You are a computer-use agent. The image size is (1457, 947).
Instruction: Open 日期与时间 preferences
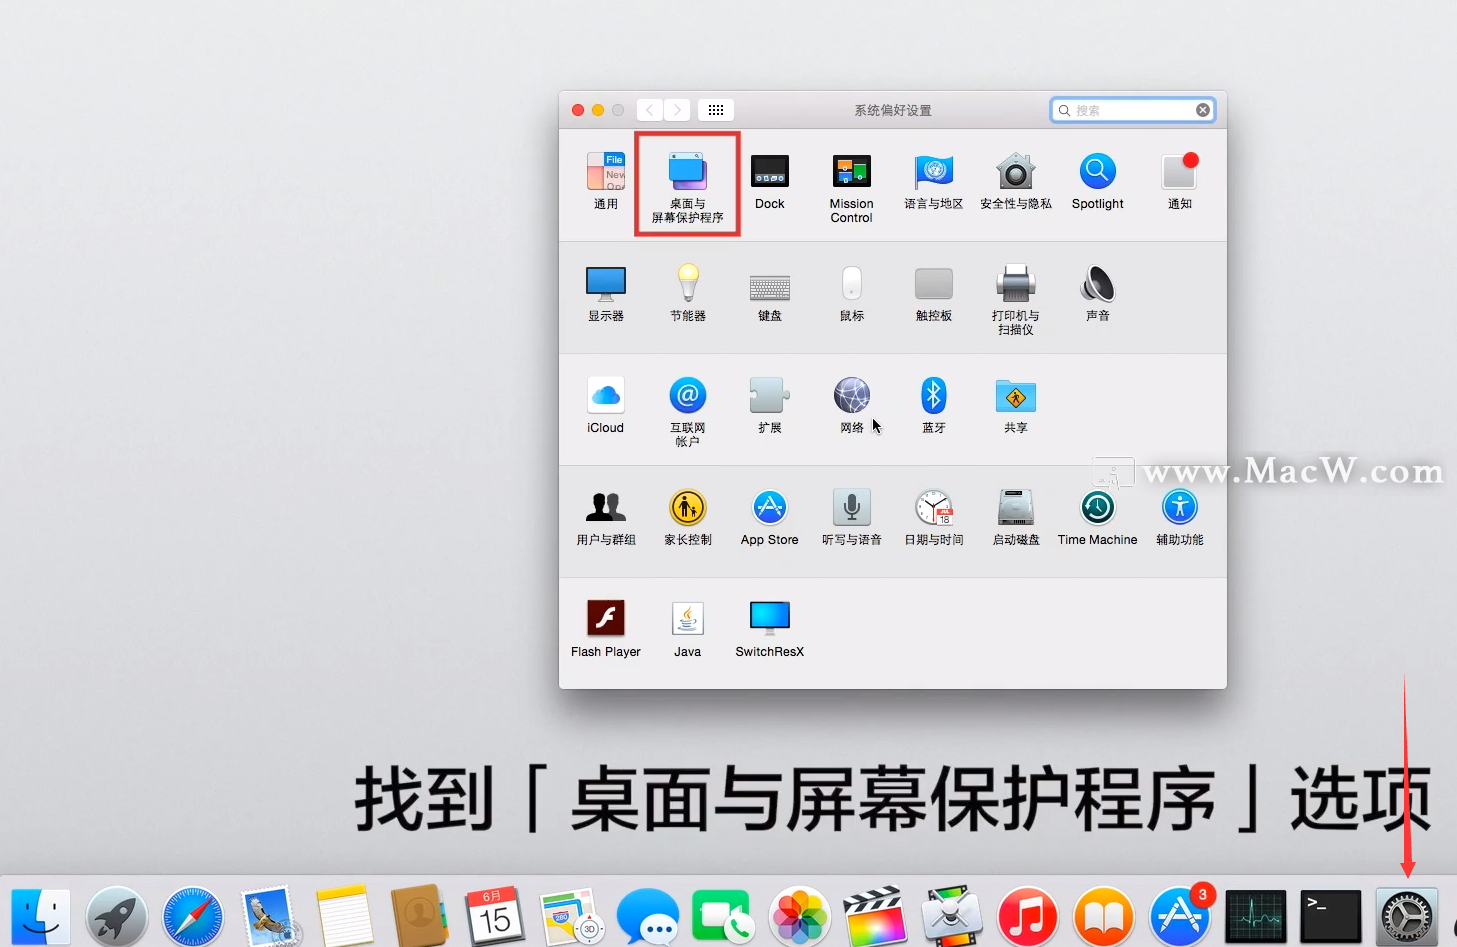pyautogui.click(x=934, y=516)
